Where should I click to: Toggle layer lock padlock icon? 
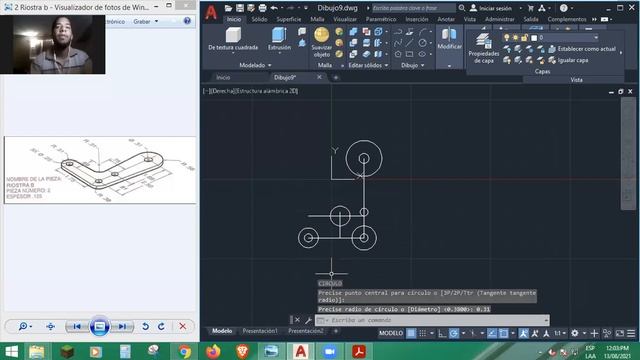click(524, 38)
